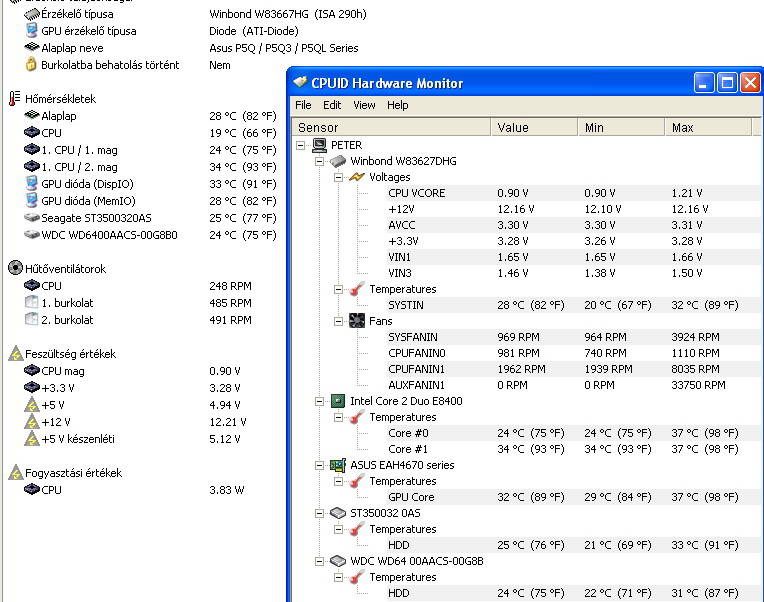Maximize the CPUID Hardware Monitor window
Screen dimensions: 764x602
pos(727,83)
